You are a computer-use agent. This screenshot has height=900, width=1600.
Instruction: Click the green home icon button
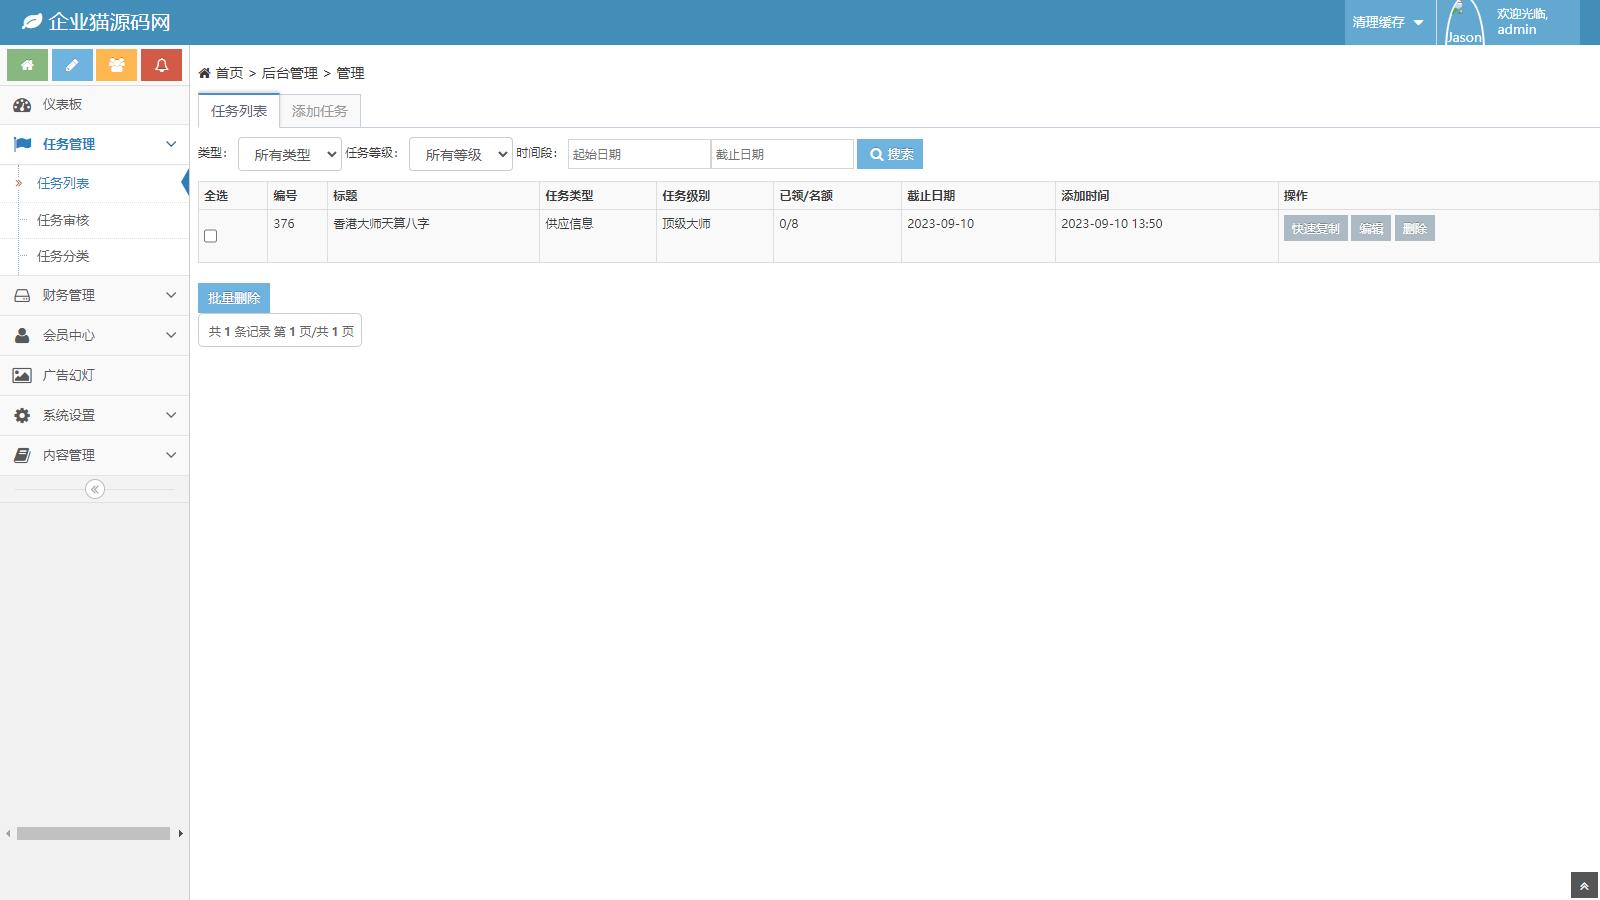27,65
